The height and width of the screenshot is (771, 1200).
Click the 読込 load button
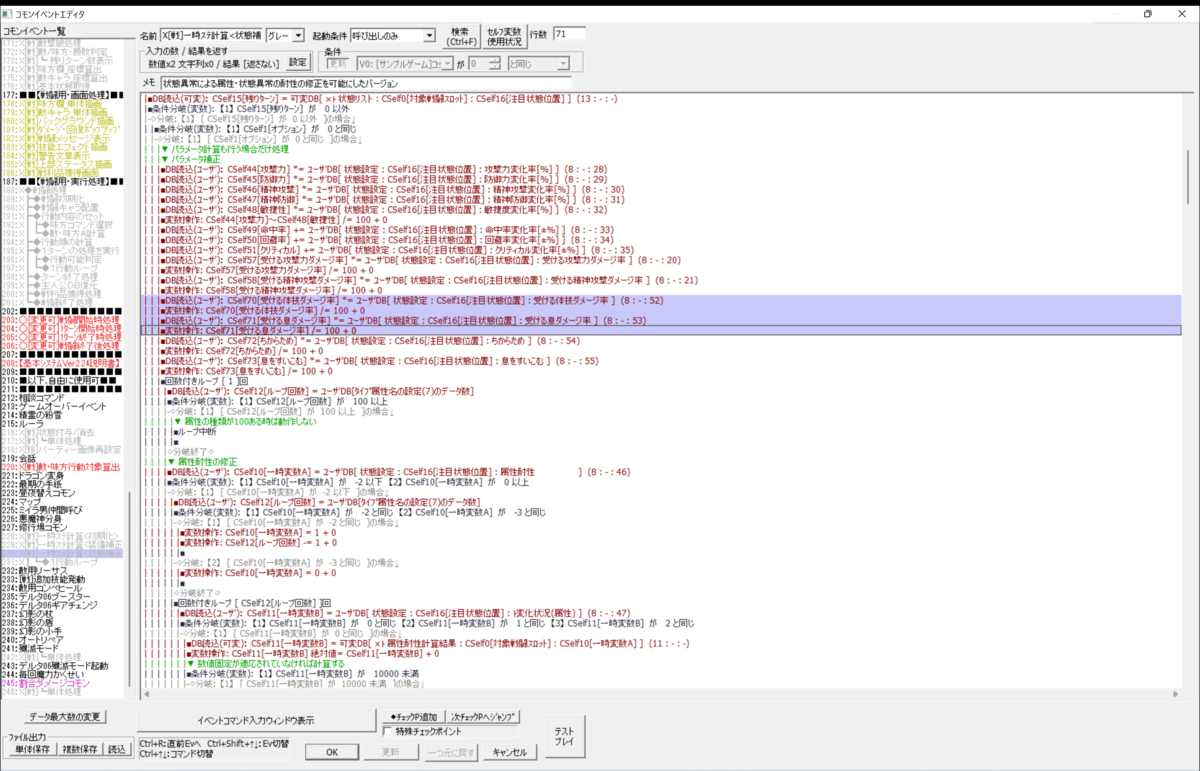pos(118,749)
